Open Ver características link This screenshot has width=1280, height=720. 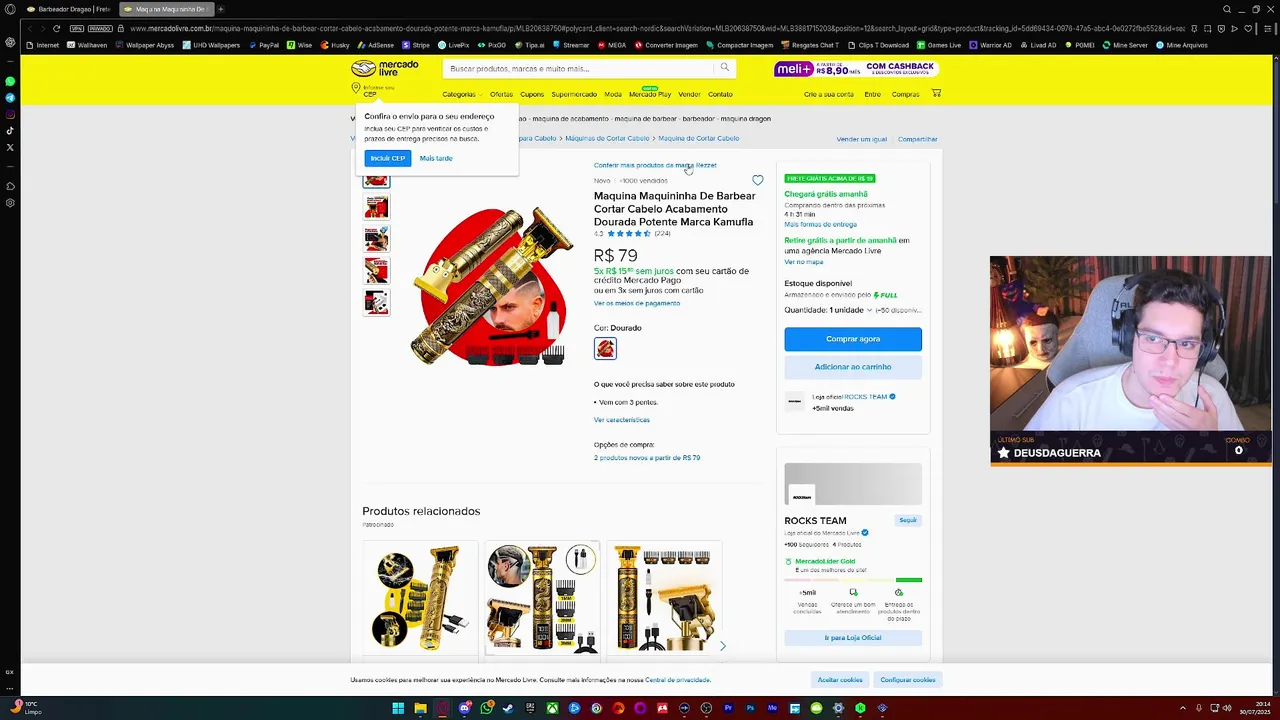coord(622,420)
